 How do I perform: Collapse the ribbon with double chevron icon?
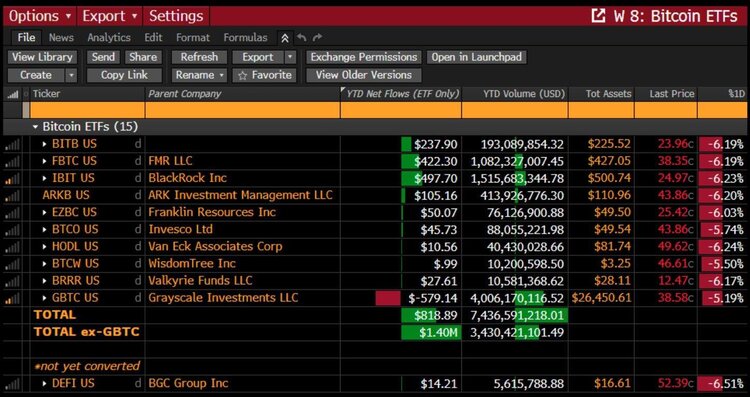285,38
